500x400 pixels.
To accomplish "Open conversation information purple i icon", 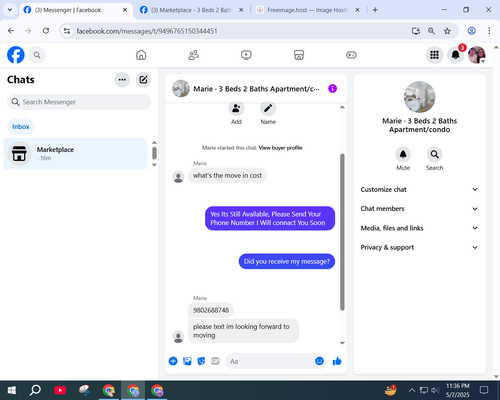I will tap(332, 89).
